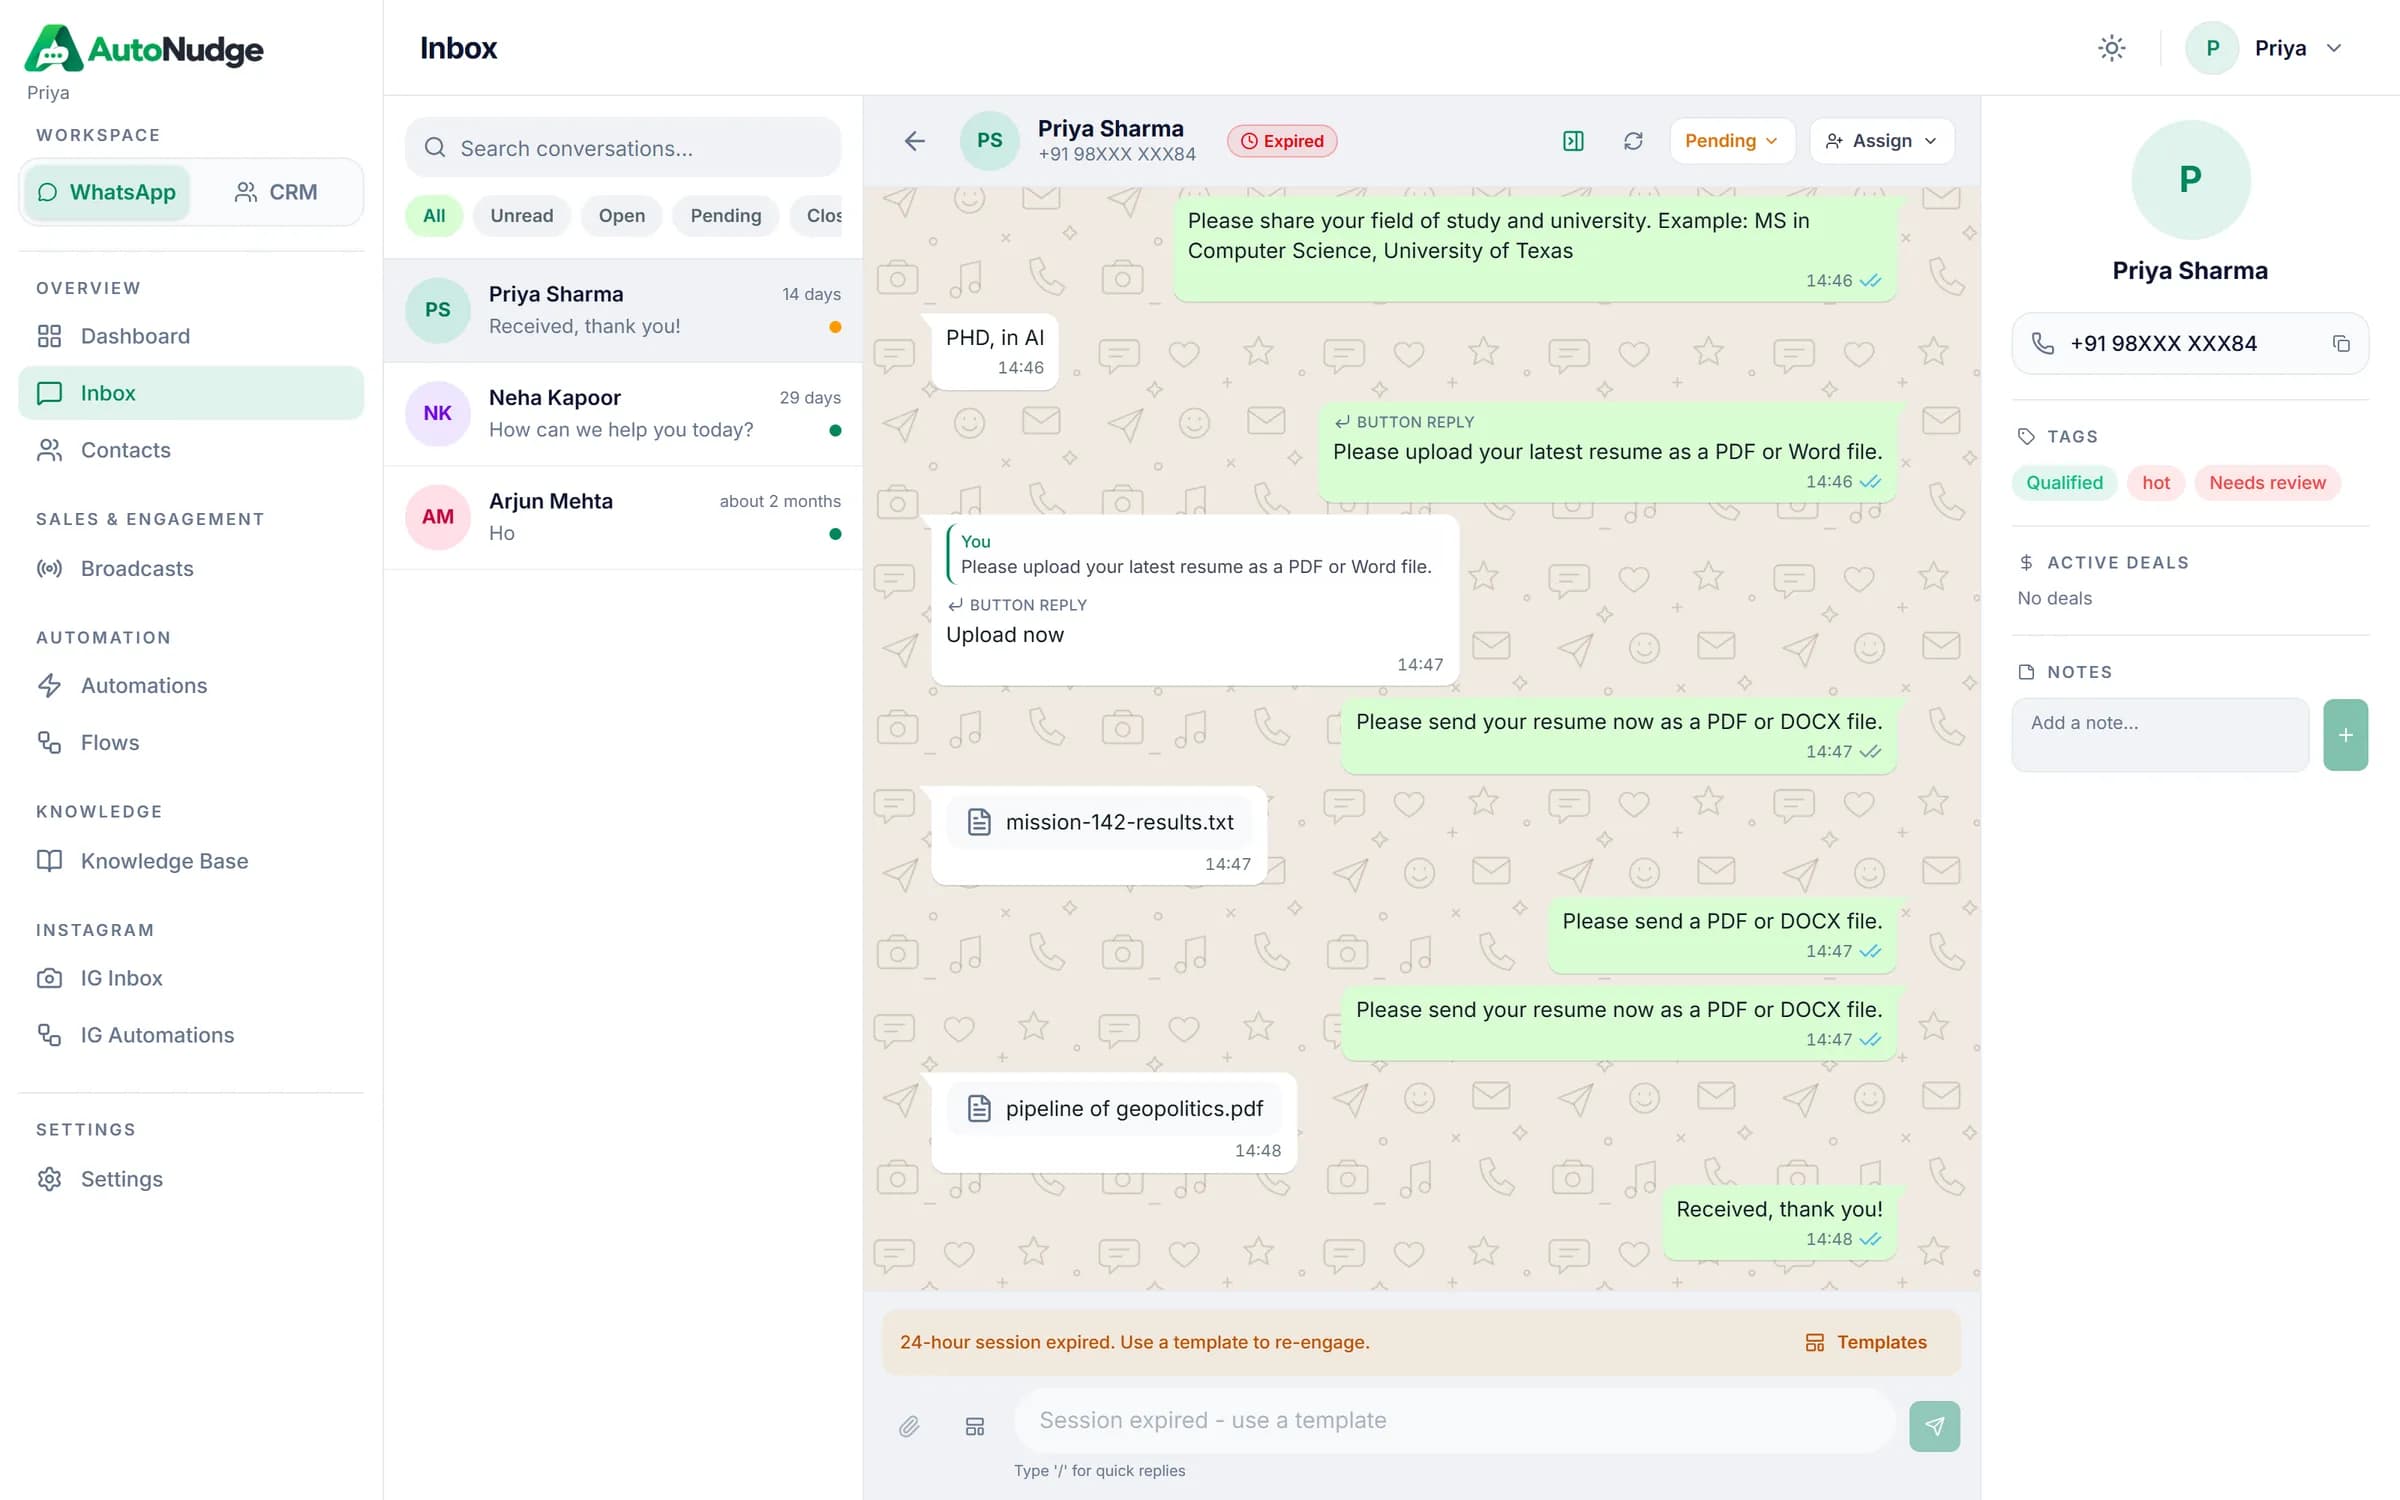The image size is (2400, 1500).
Task: Toggle the contact side panel icon
Action: [x=1573, y=141]
